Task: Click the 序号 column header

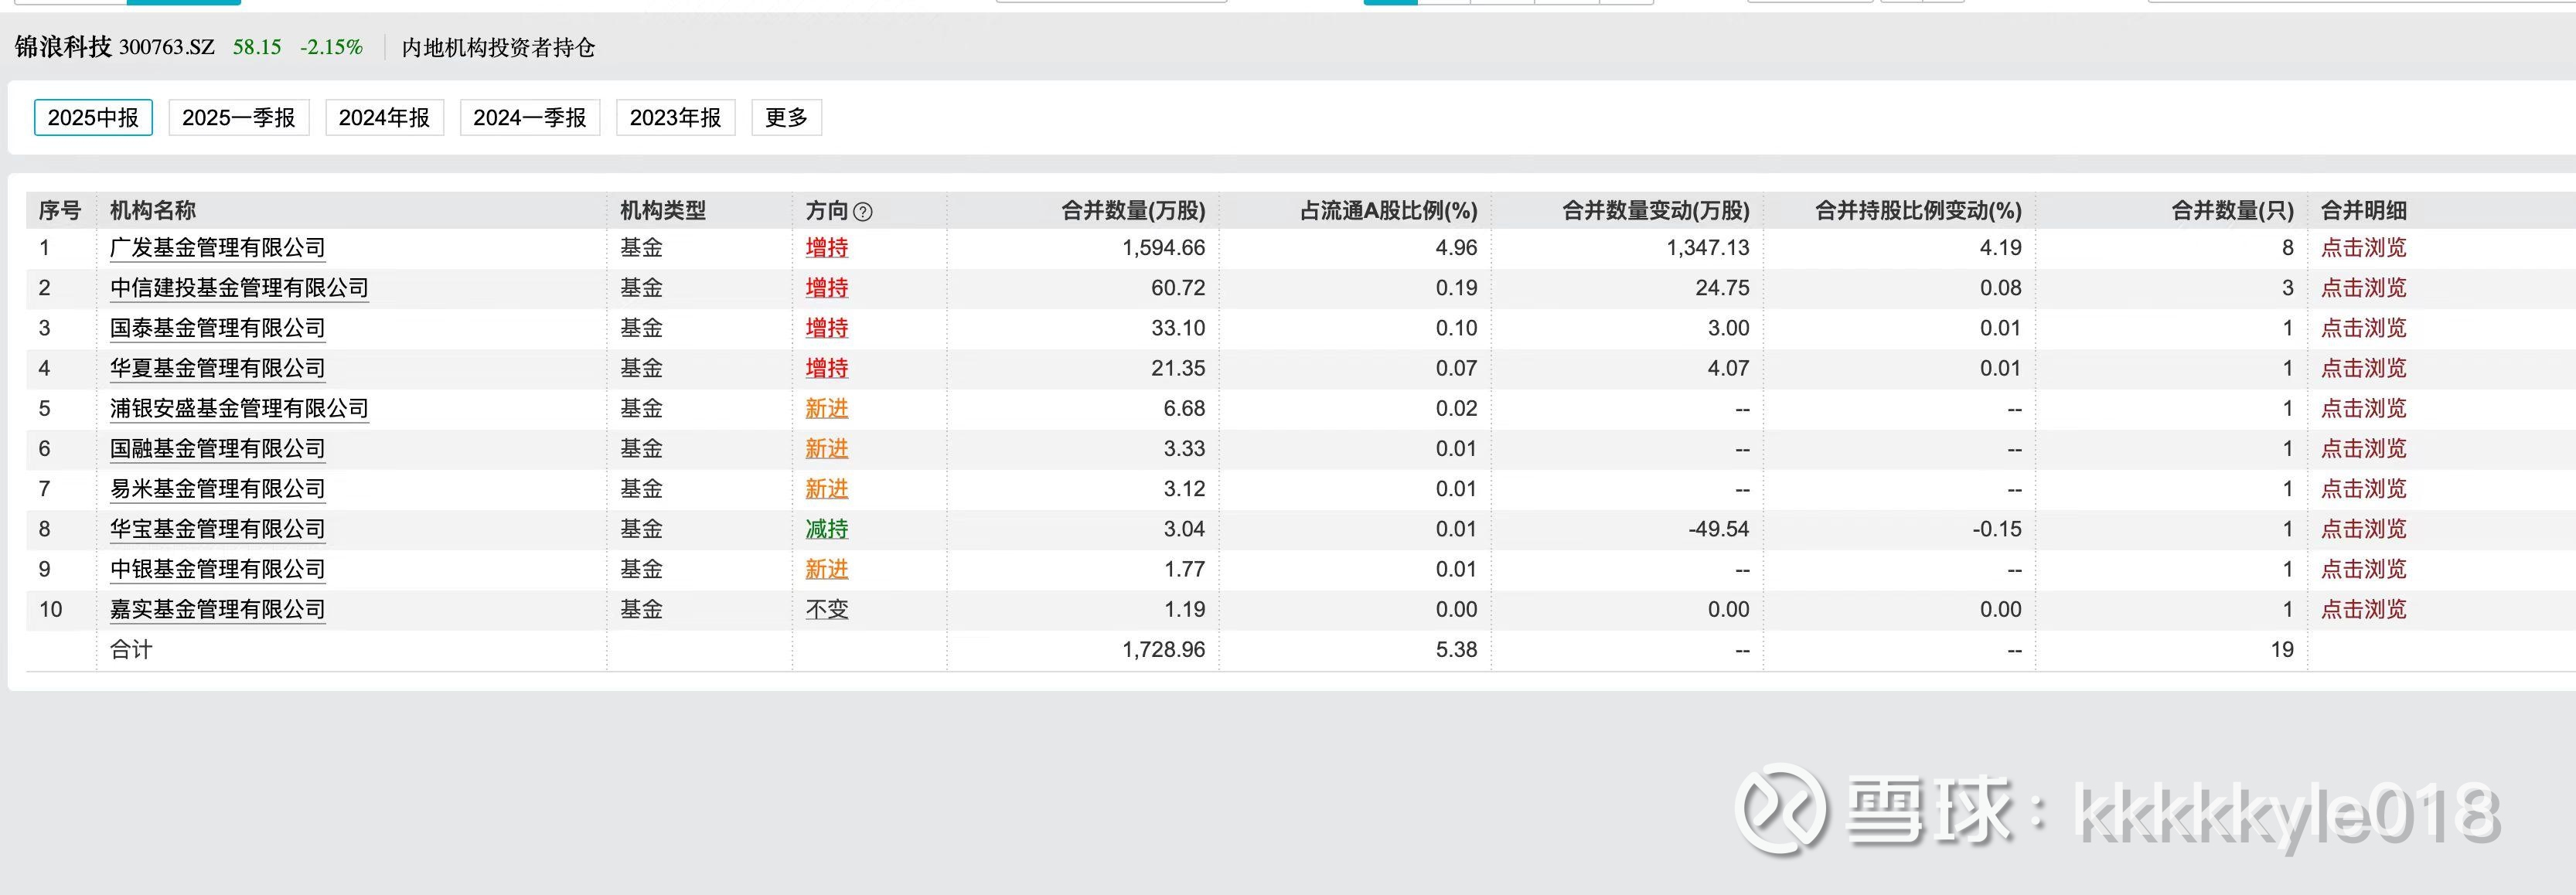Action: 59,211
